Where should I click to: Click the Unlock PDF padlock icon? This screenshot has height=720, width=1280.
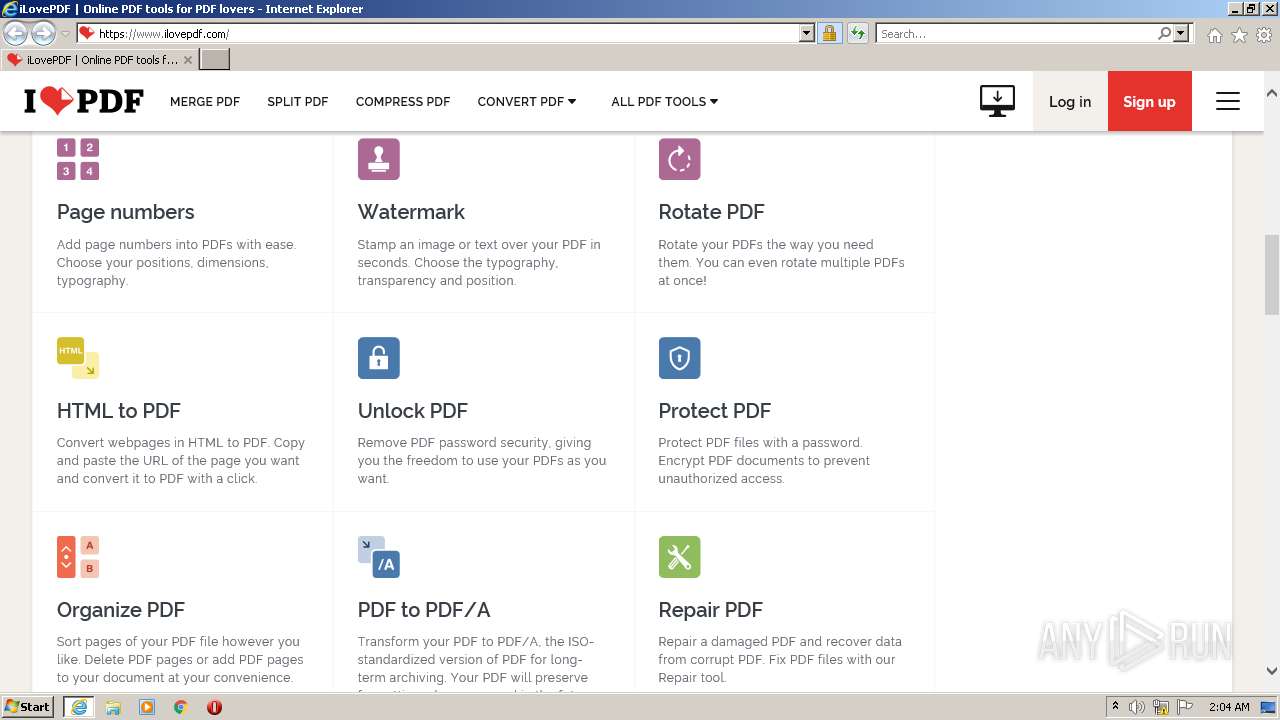[379, 358]
